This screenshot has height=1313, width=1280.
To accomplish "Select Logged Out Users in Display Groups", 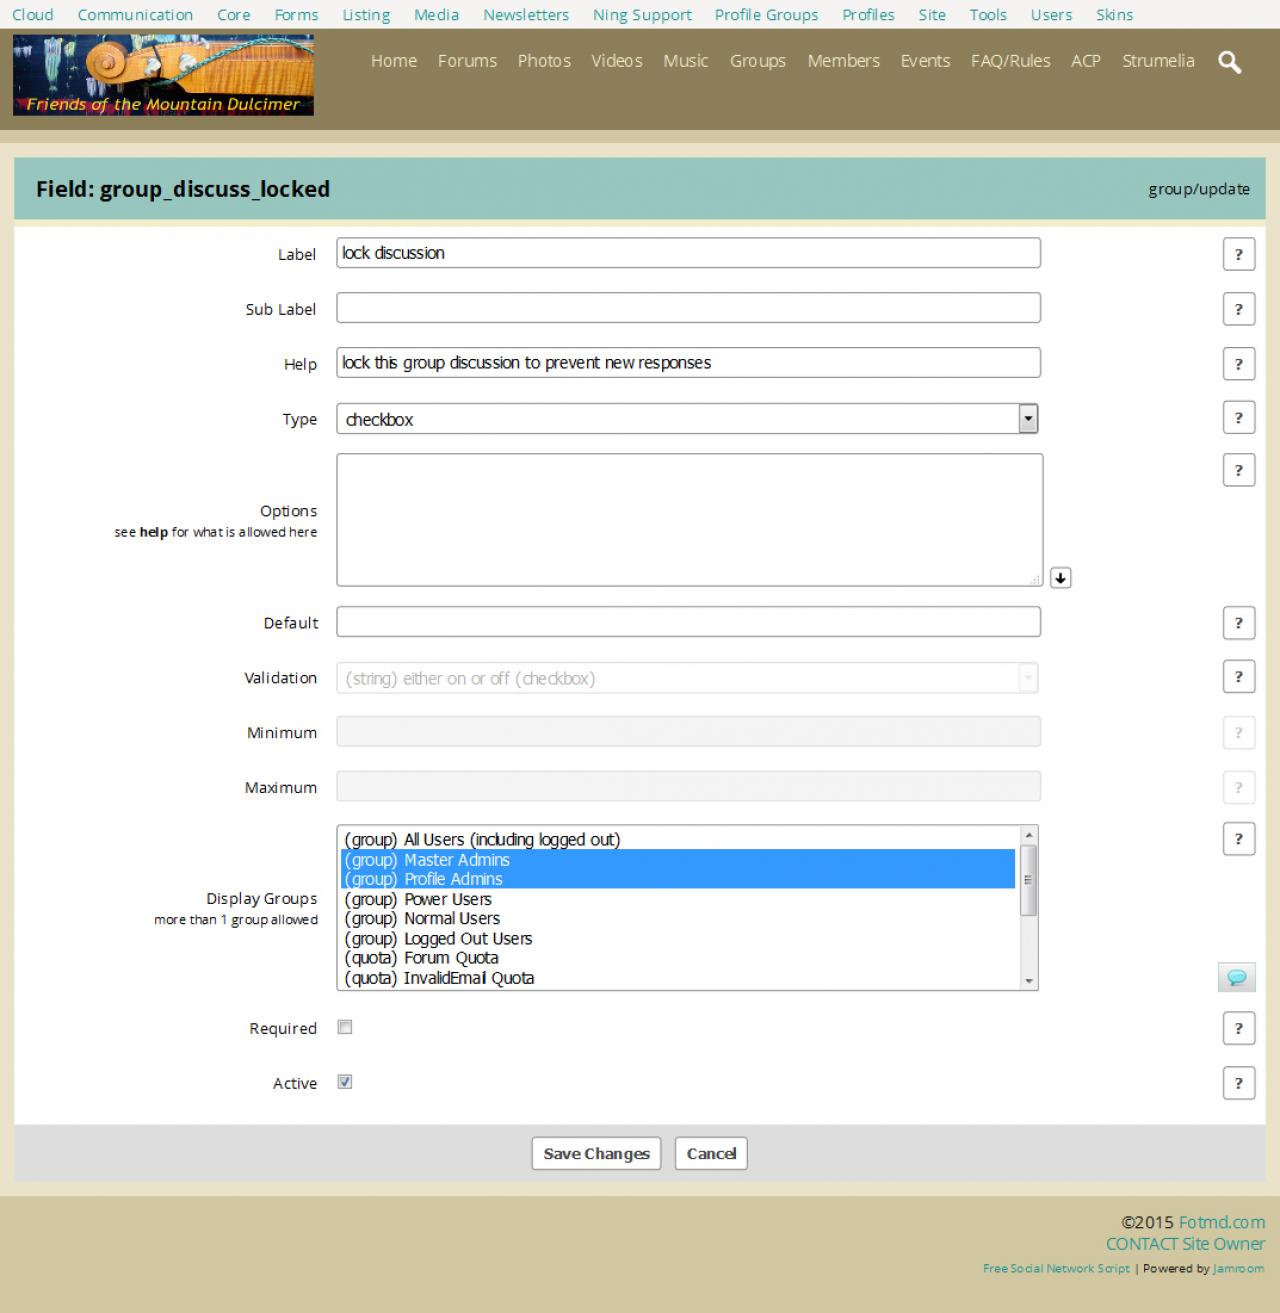I will tap(678, 939).
